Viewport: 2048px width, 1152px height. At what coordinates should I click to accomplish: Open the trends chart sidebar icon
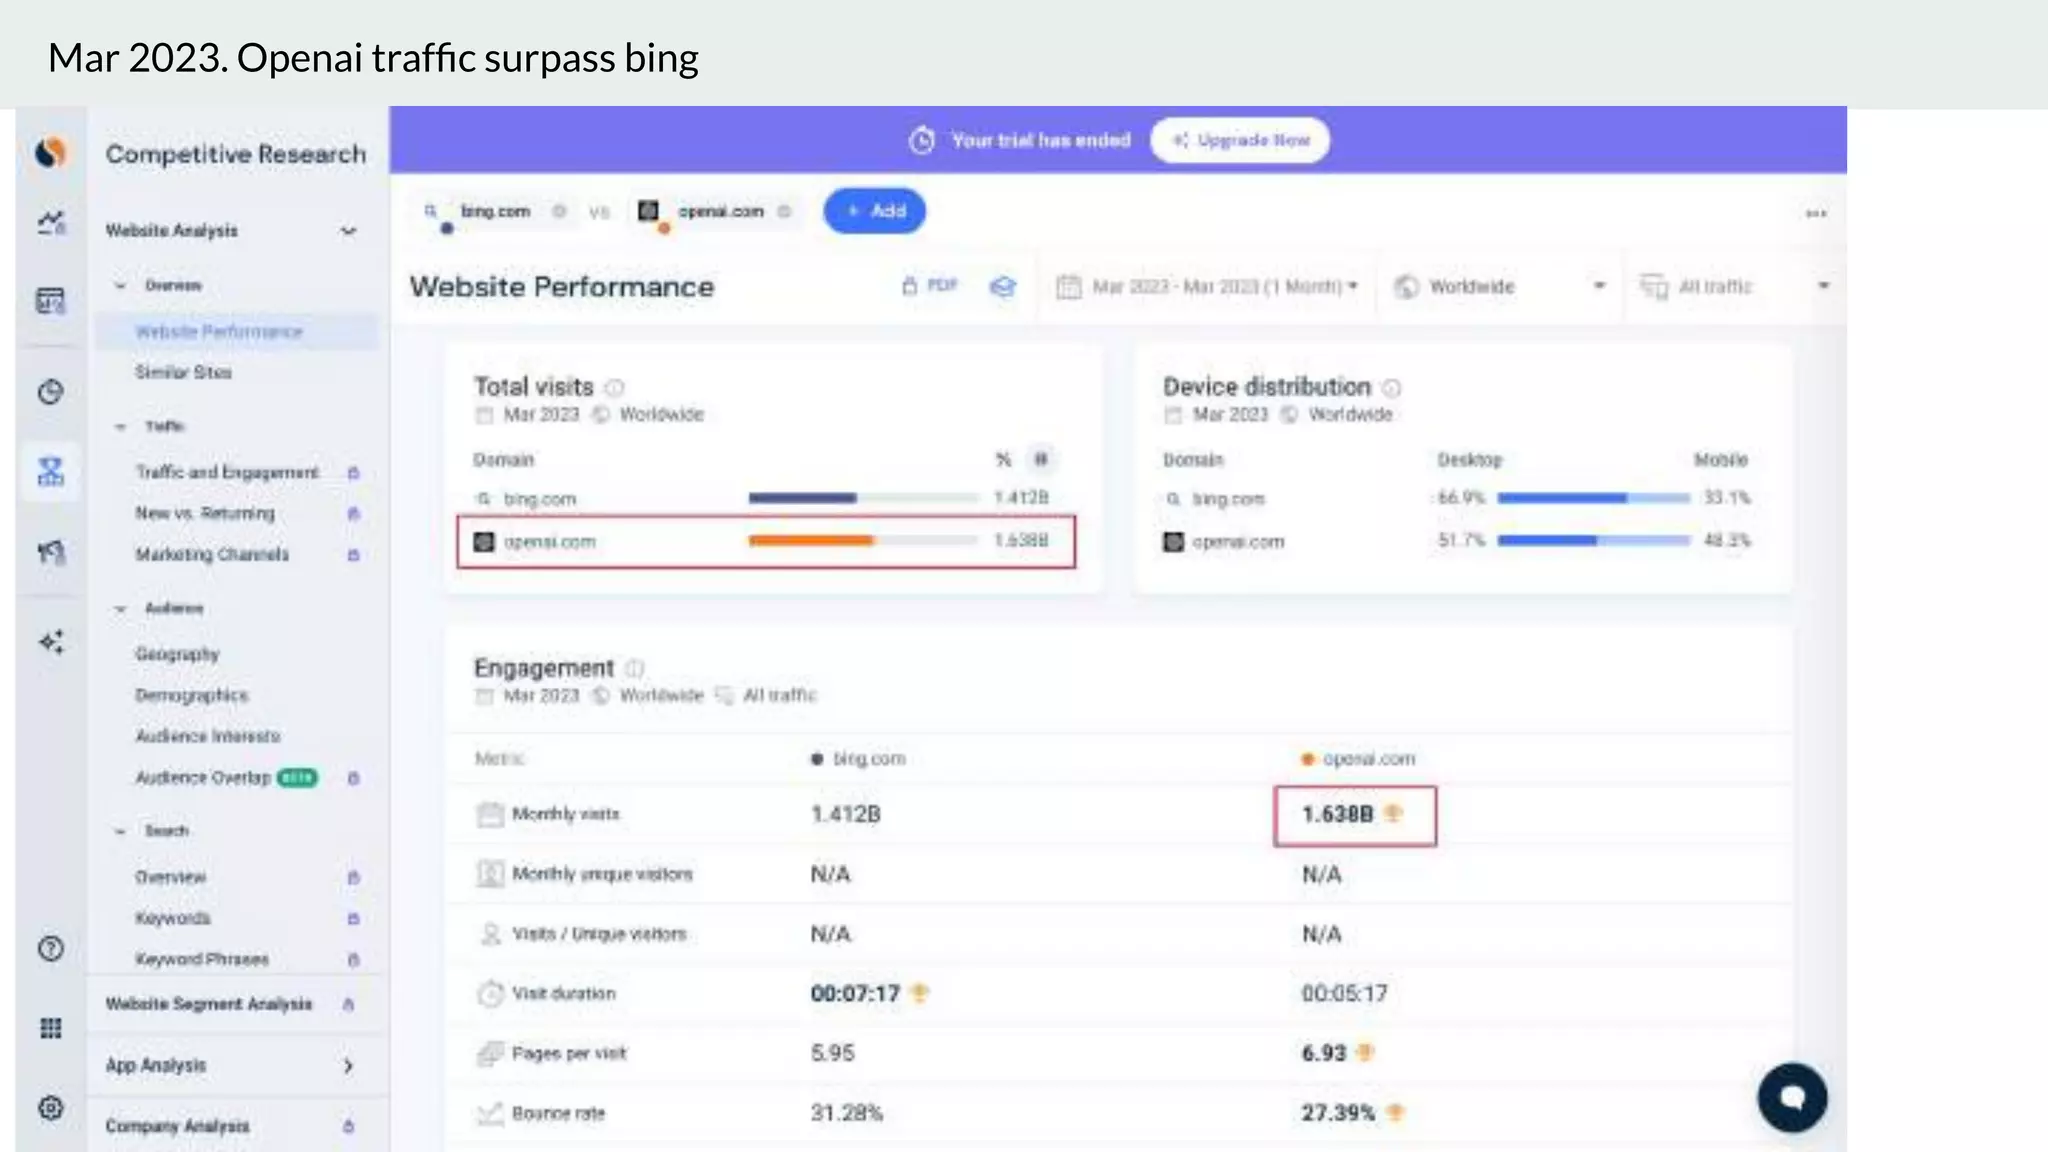tap(51, 222)
